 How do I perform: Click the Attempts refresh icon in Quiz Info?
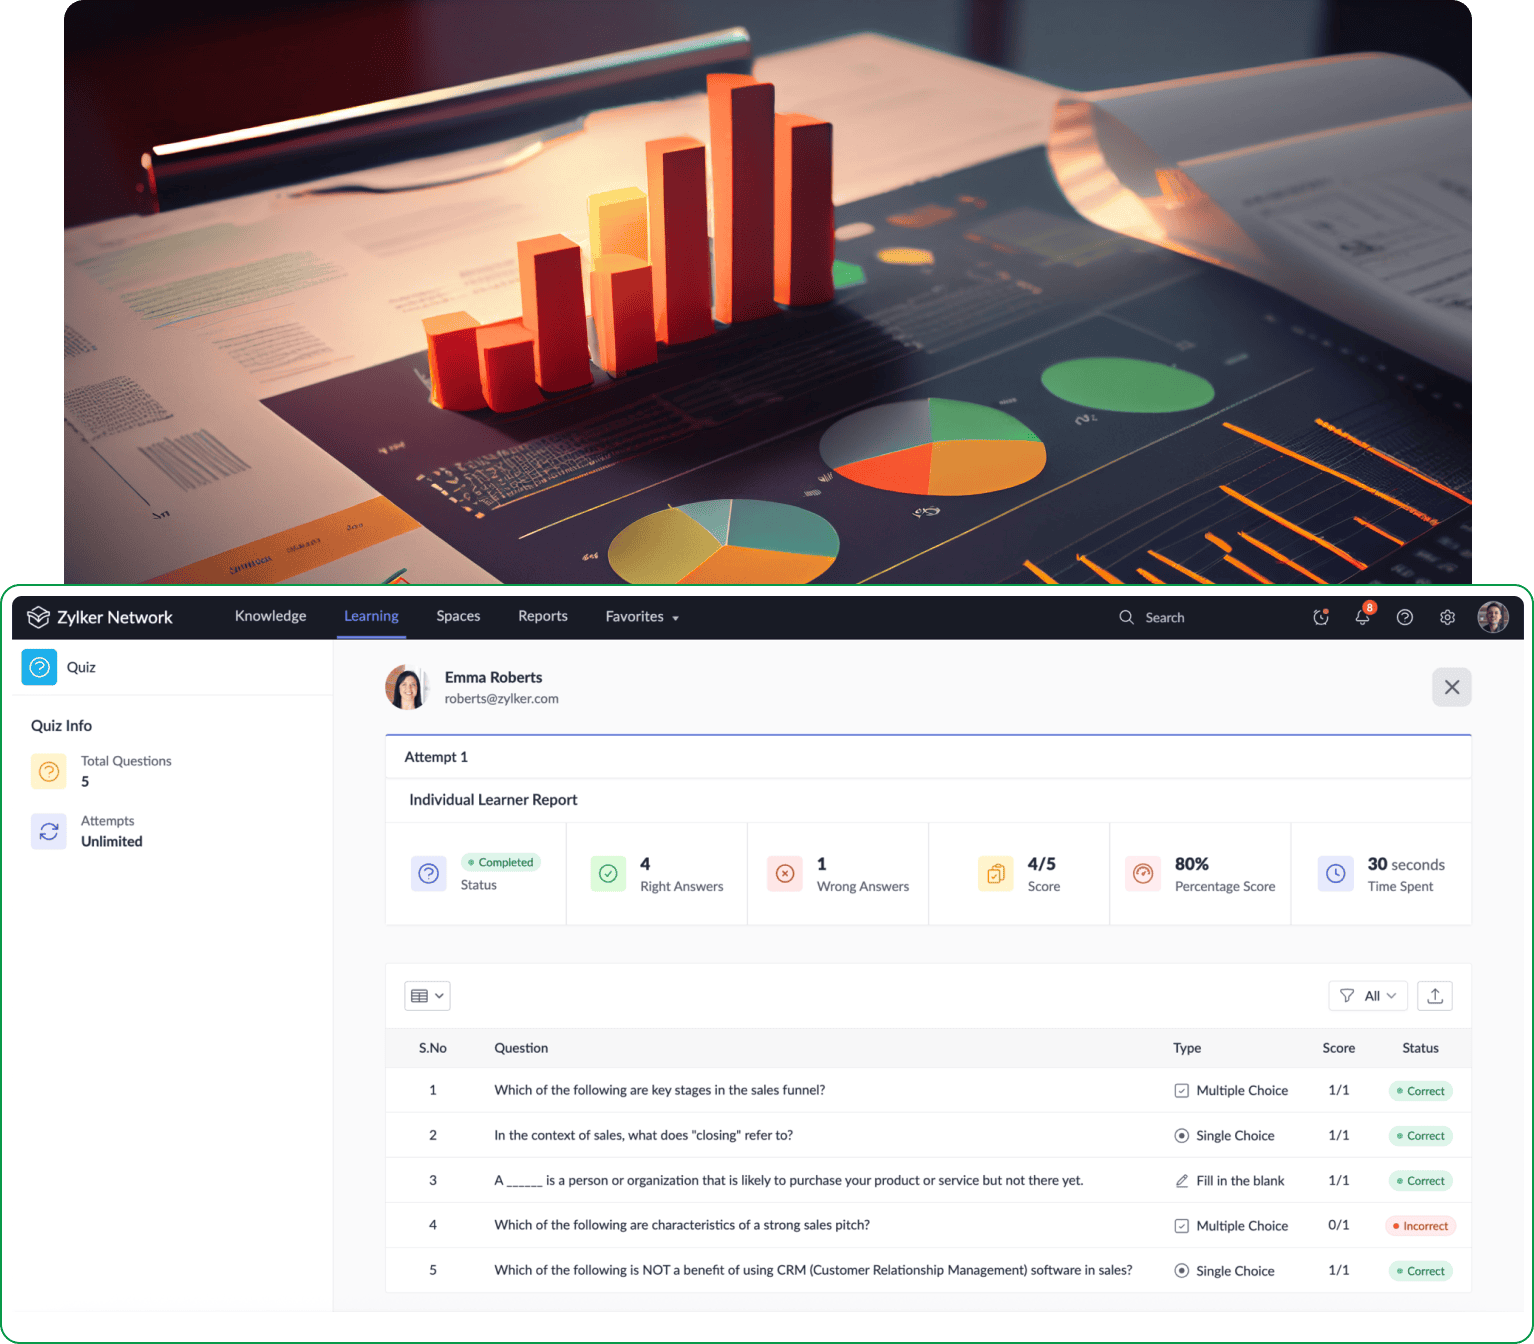pos(48,831)
